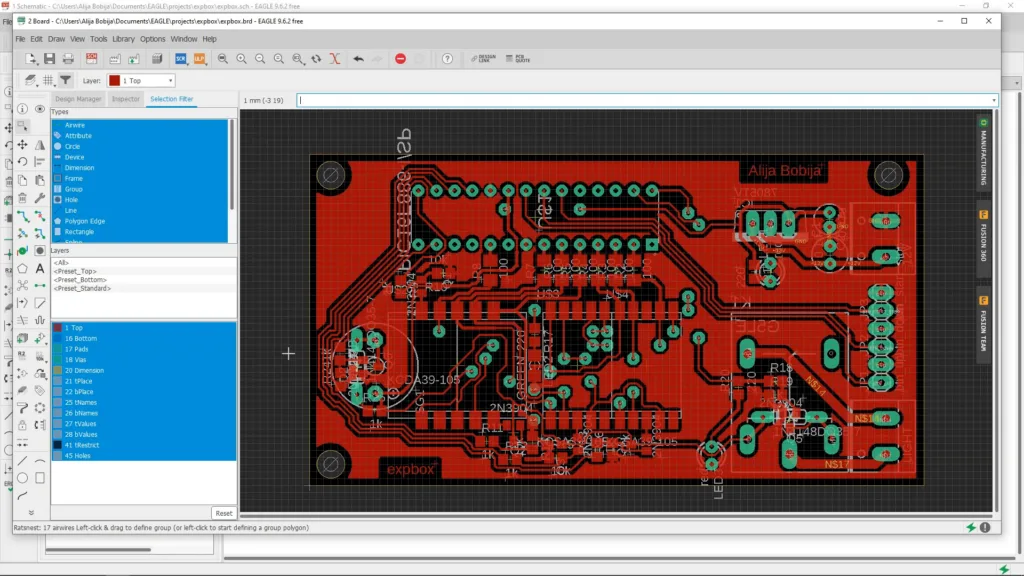Expand the command line history dropdown arrow
The width and height of the screenshot is (1024, 576).
[994, 101]
